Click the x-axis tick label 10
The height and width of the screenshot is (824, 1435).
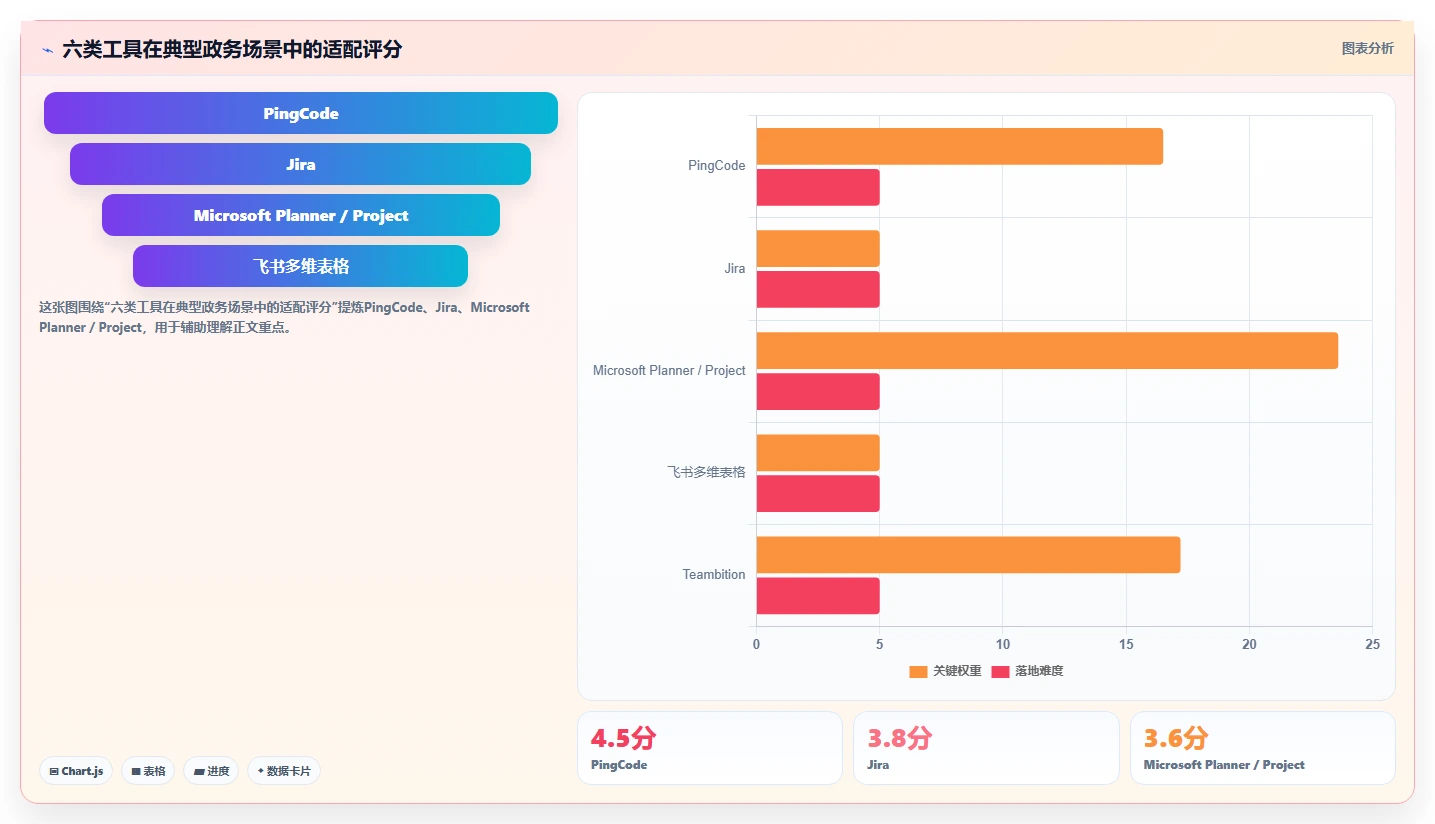[1003, 645]
